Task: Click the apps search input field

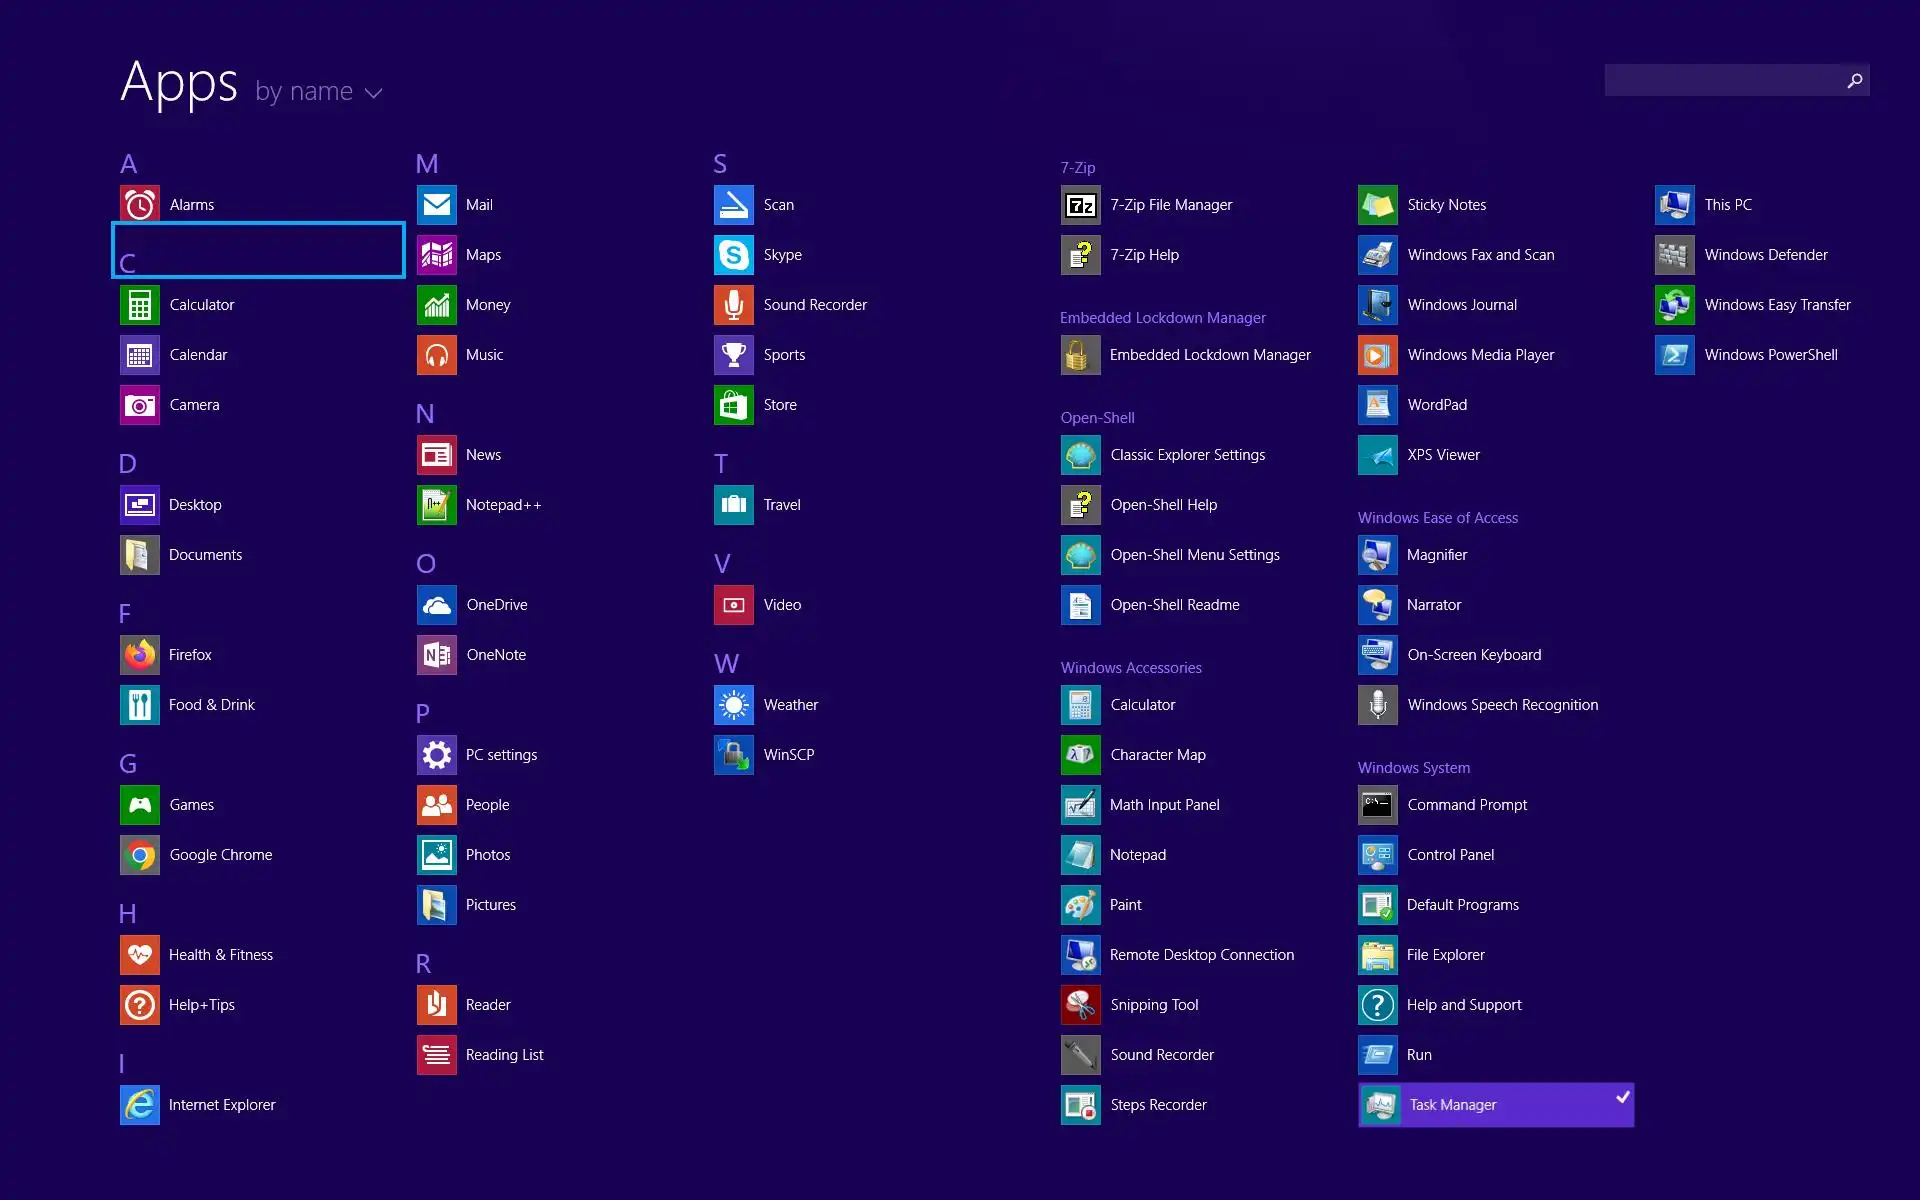Action: 1722,80
